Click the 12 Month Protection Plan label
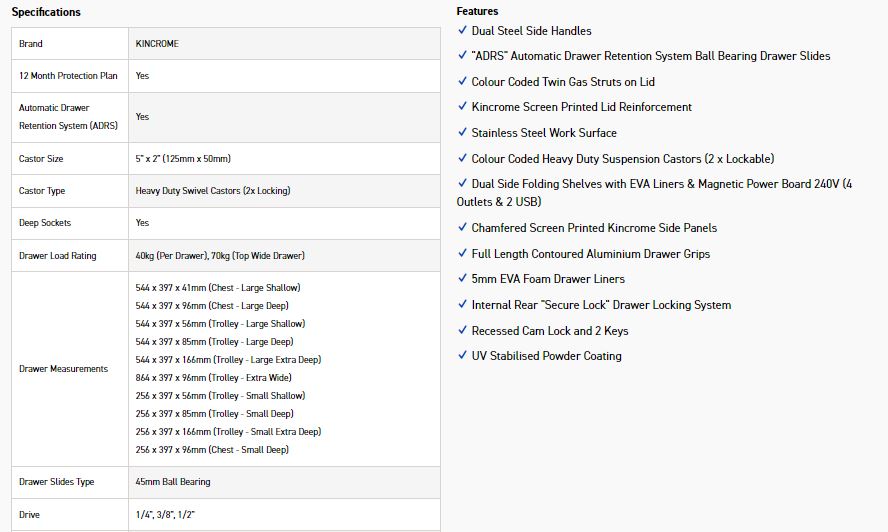Image resolution: width=888 pixels, height=532 pixels. click(x=68, y=76)
